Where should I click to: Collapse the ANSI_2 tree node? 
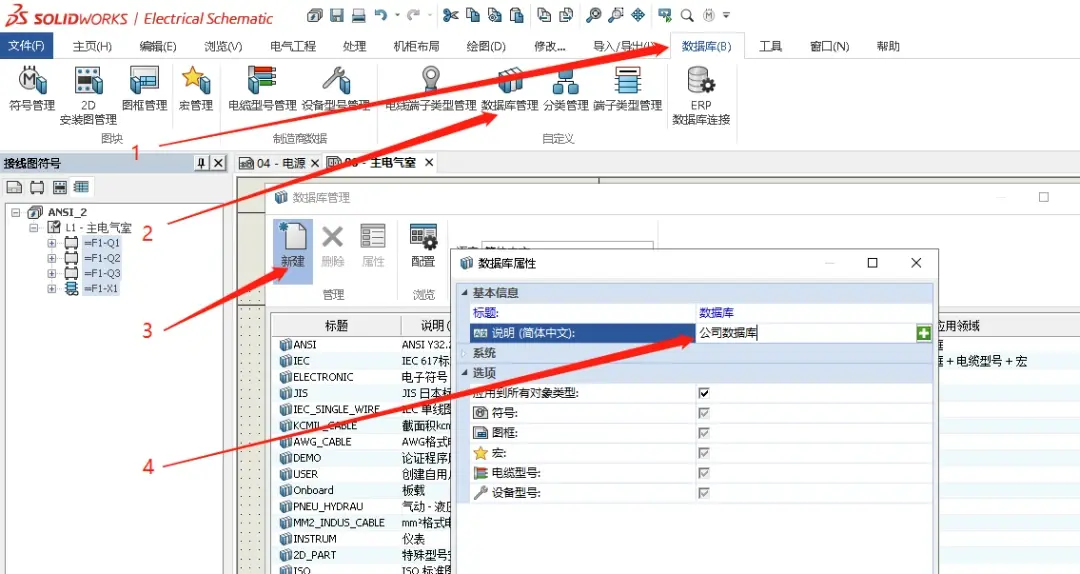15,212
